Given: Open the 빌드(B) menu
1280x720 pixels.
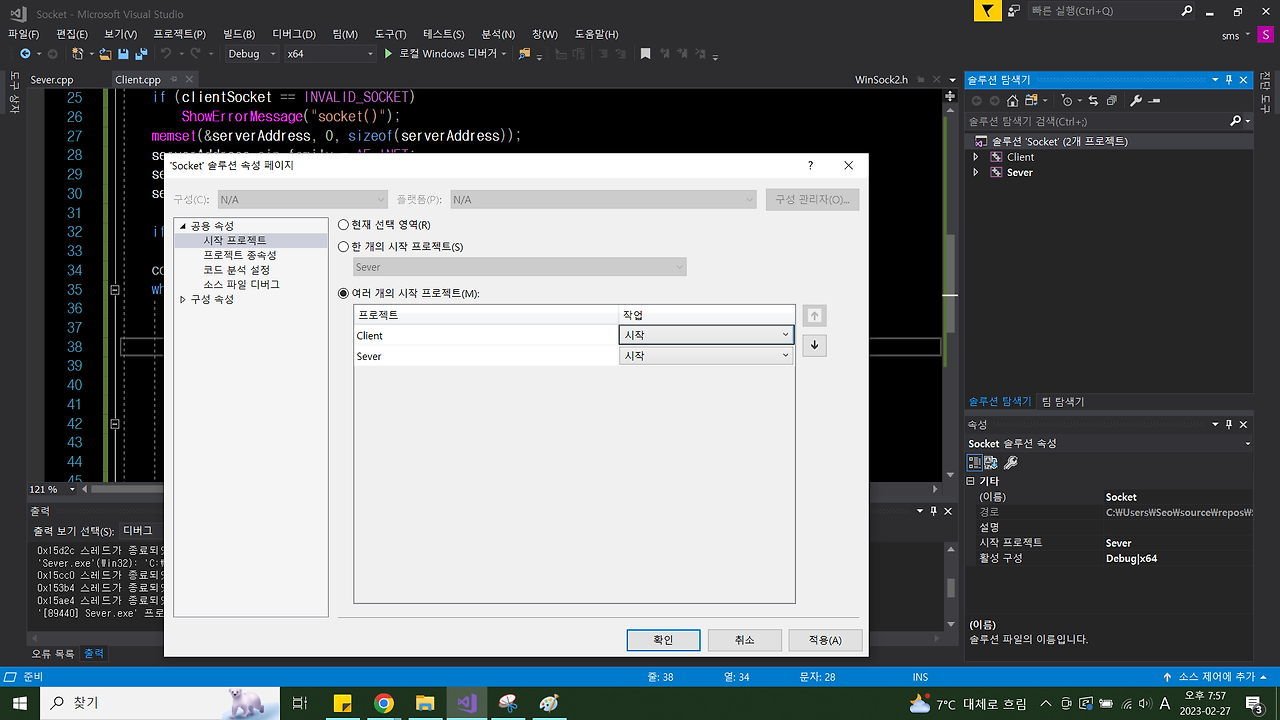Looking at the screenshot, I should click(238, 34).
